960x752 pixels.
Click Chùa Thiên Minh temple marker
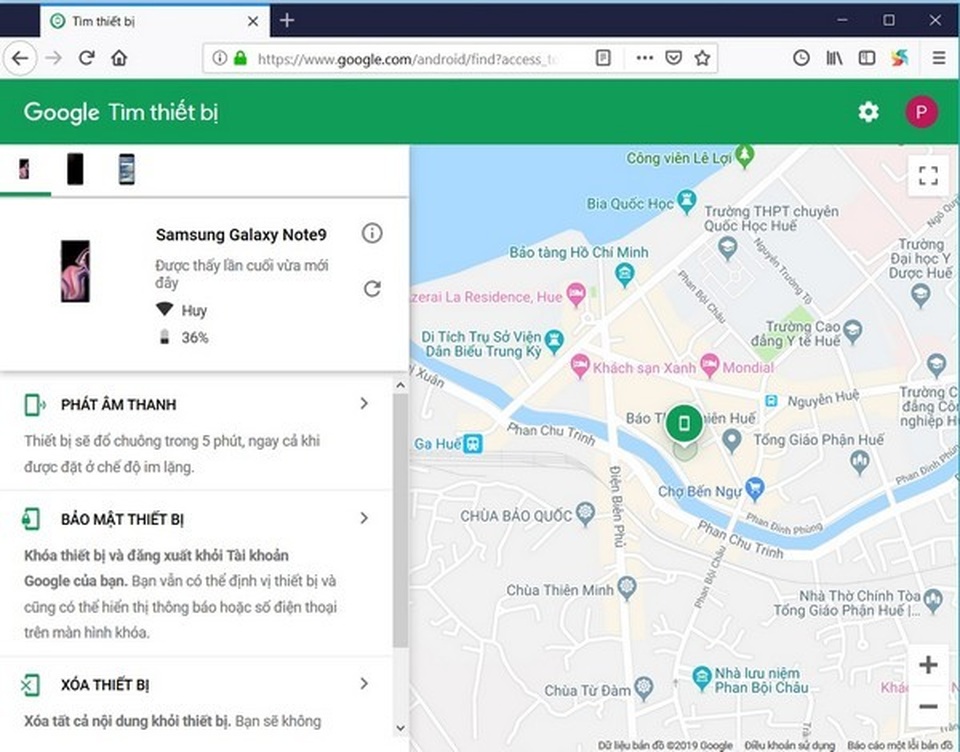626,587
